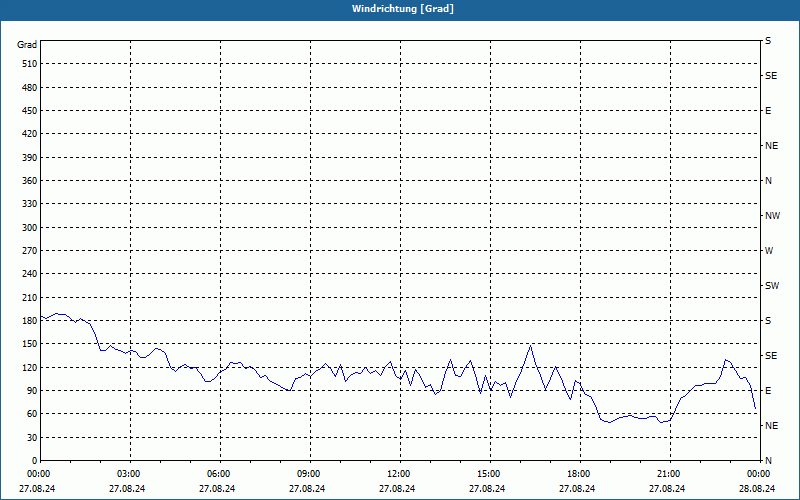The image size is (800, 500).
Task: Click the 0 degree axis label
Action: [35, 461]
